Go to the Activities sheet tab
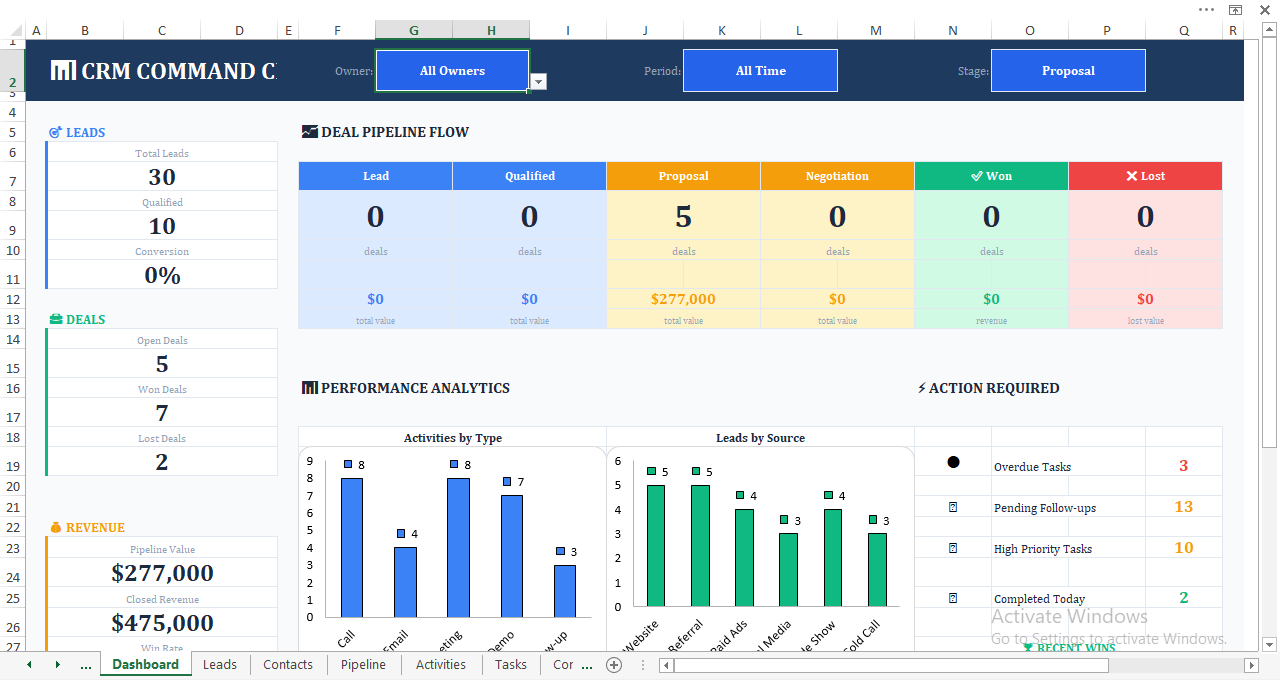 (x=441, y=665)
